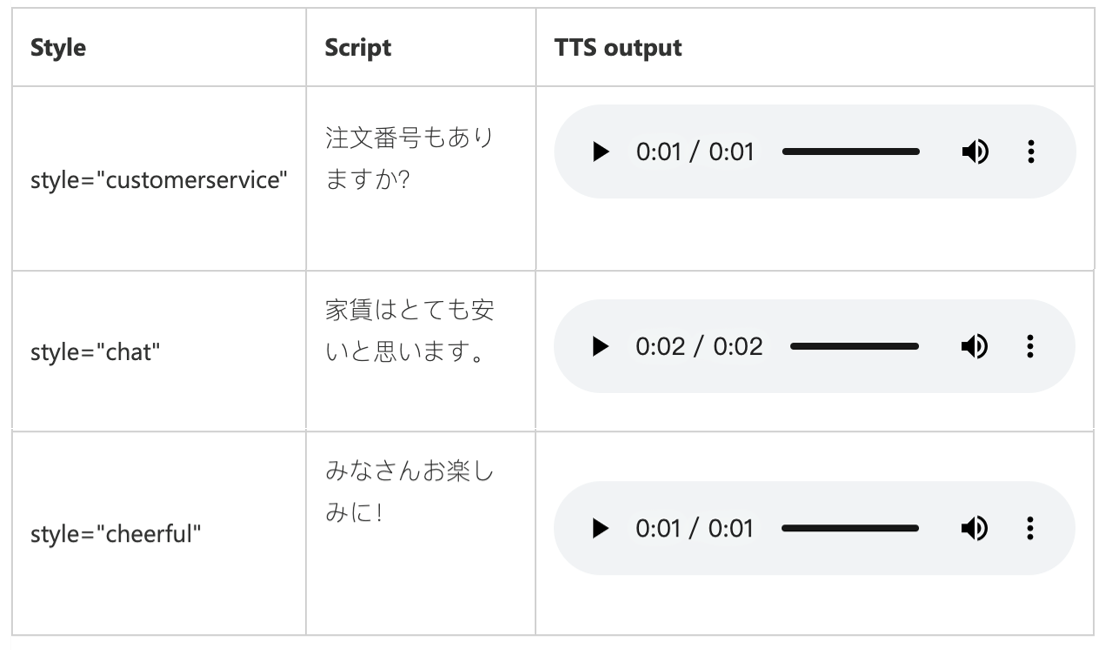1103x652 pixels.
Task: Click the "Style" column header
Action: point(58,48)
